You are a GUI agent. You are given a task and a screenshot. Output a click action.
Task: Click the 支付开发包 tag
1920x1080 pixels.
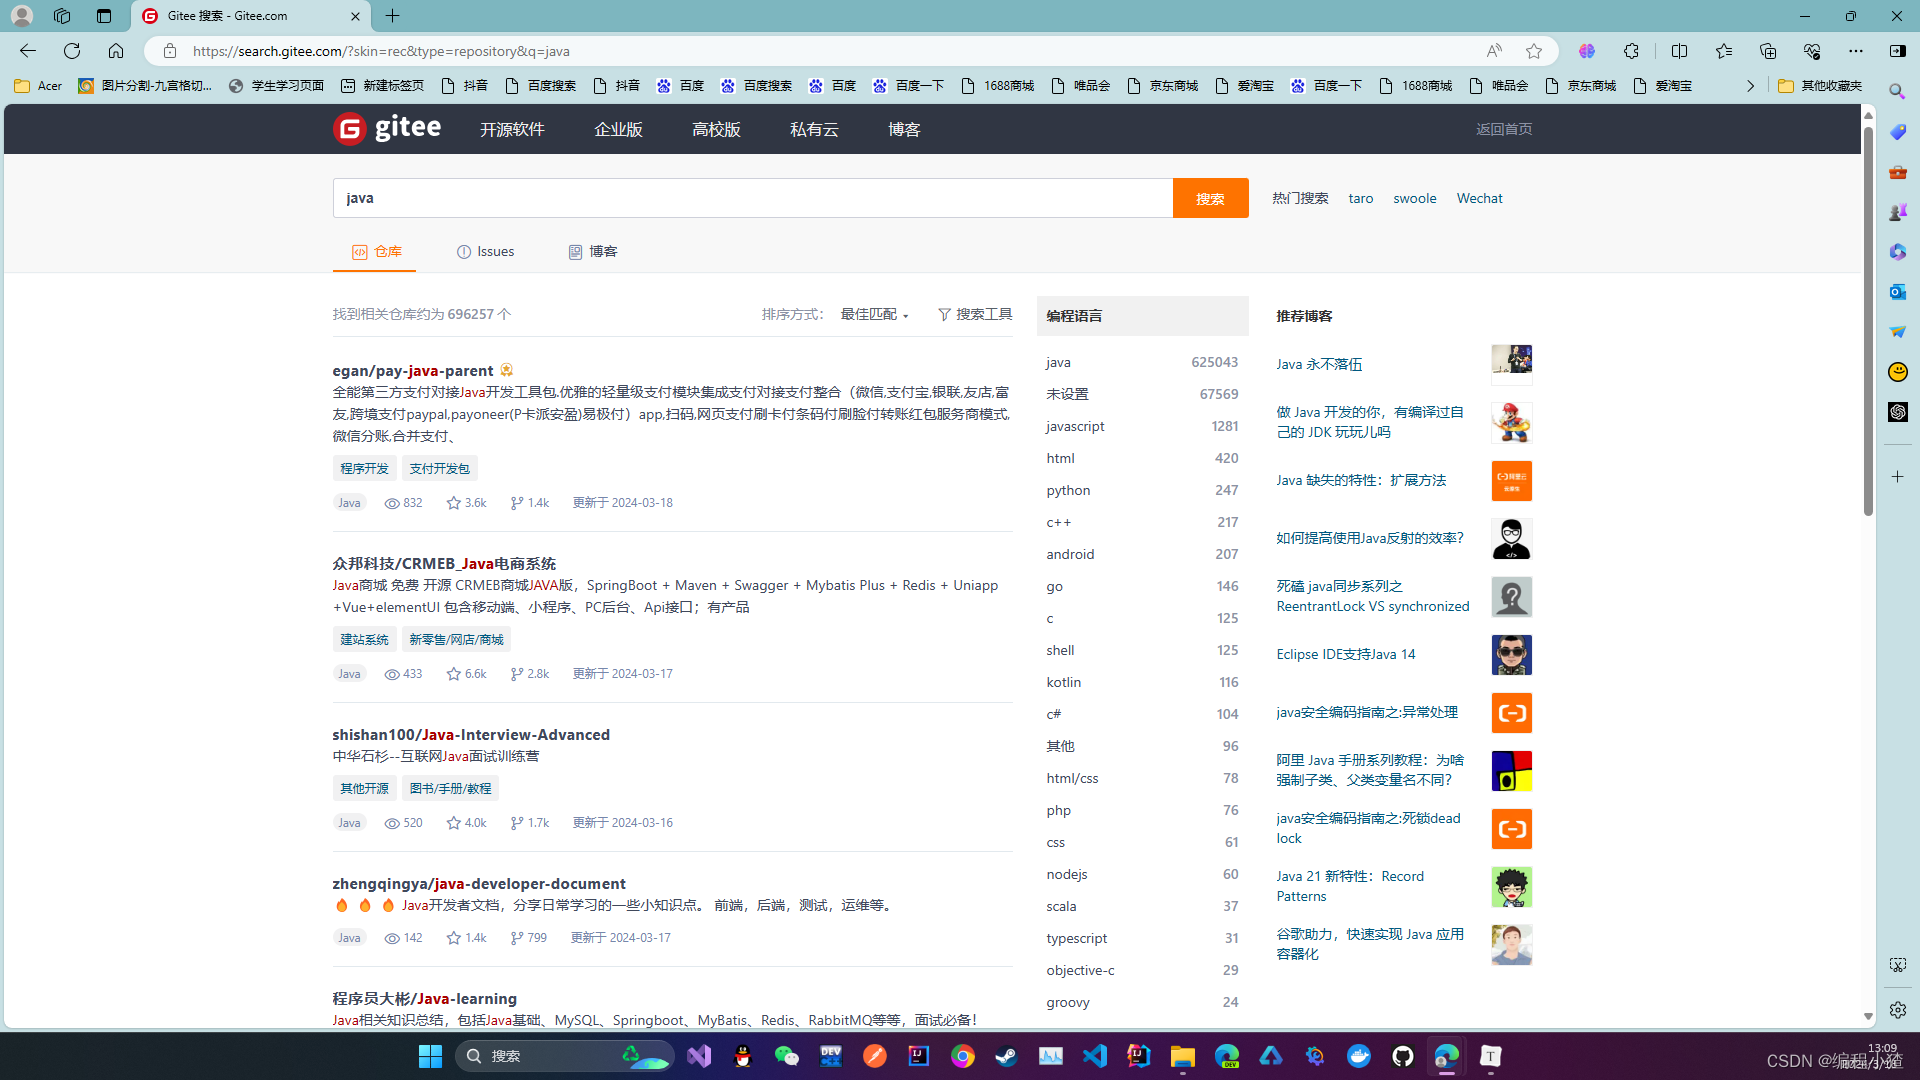tap(439, 468)
